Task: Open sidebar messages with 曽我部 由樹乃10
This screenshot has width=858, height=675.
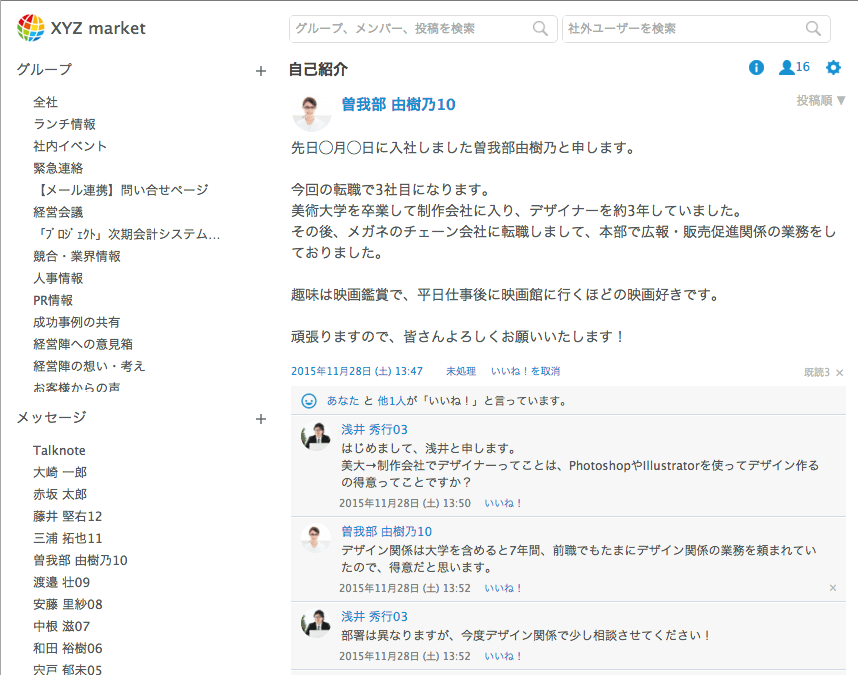Action: [x=80, y=561]
